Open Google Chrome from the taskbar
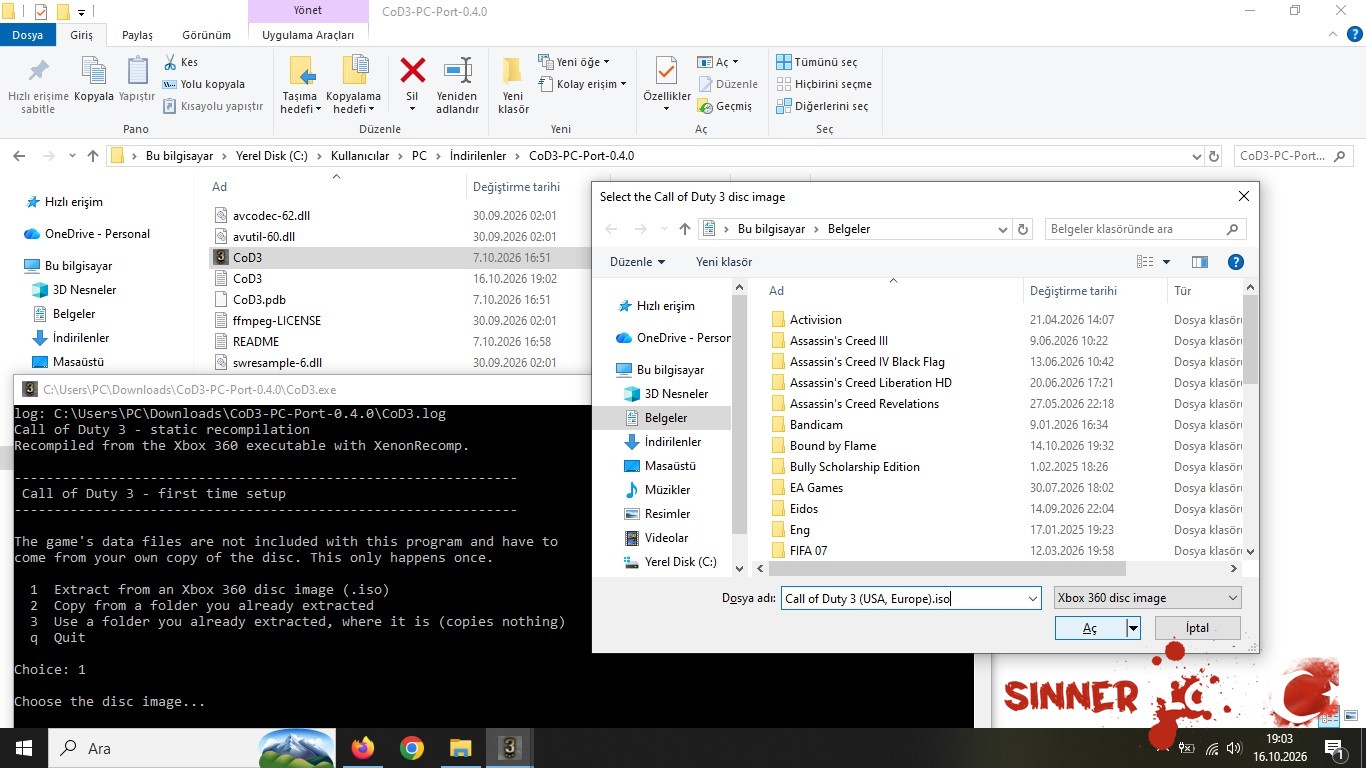Viewport: 1366px width, 768px height. pyautogui.click(x=411, y=748)
